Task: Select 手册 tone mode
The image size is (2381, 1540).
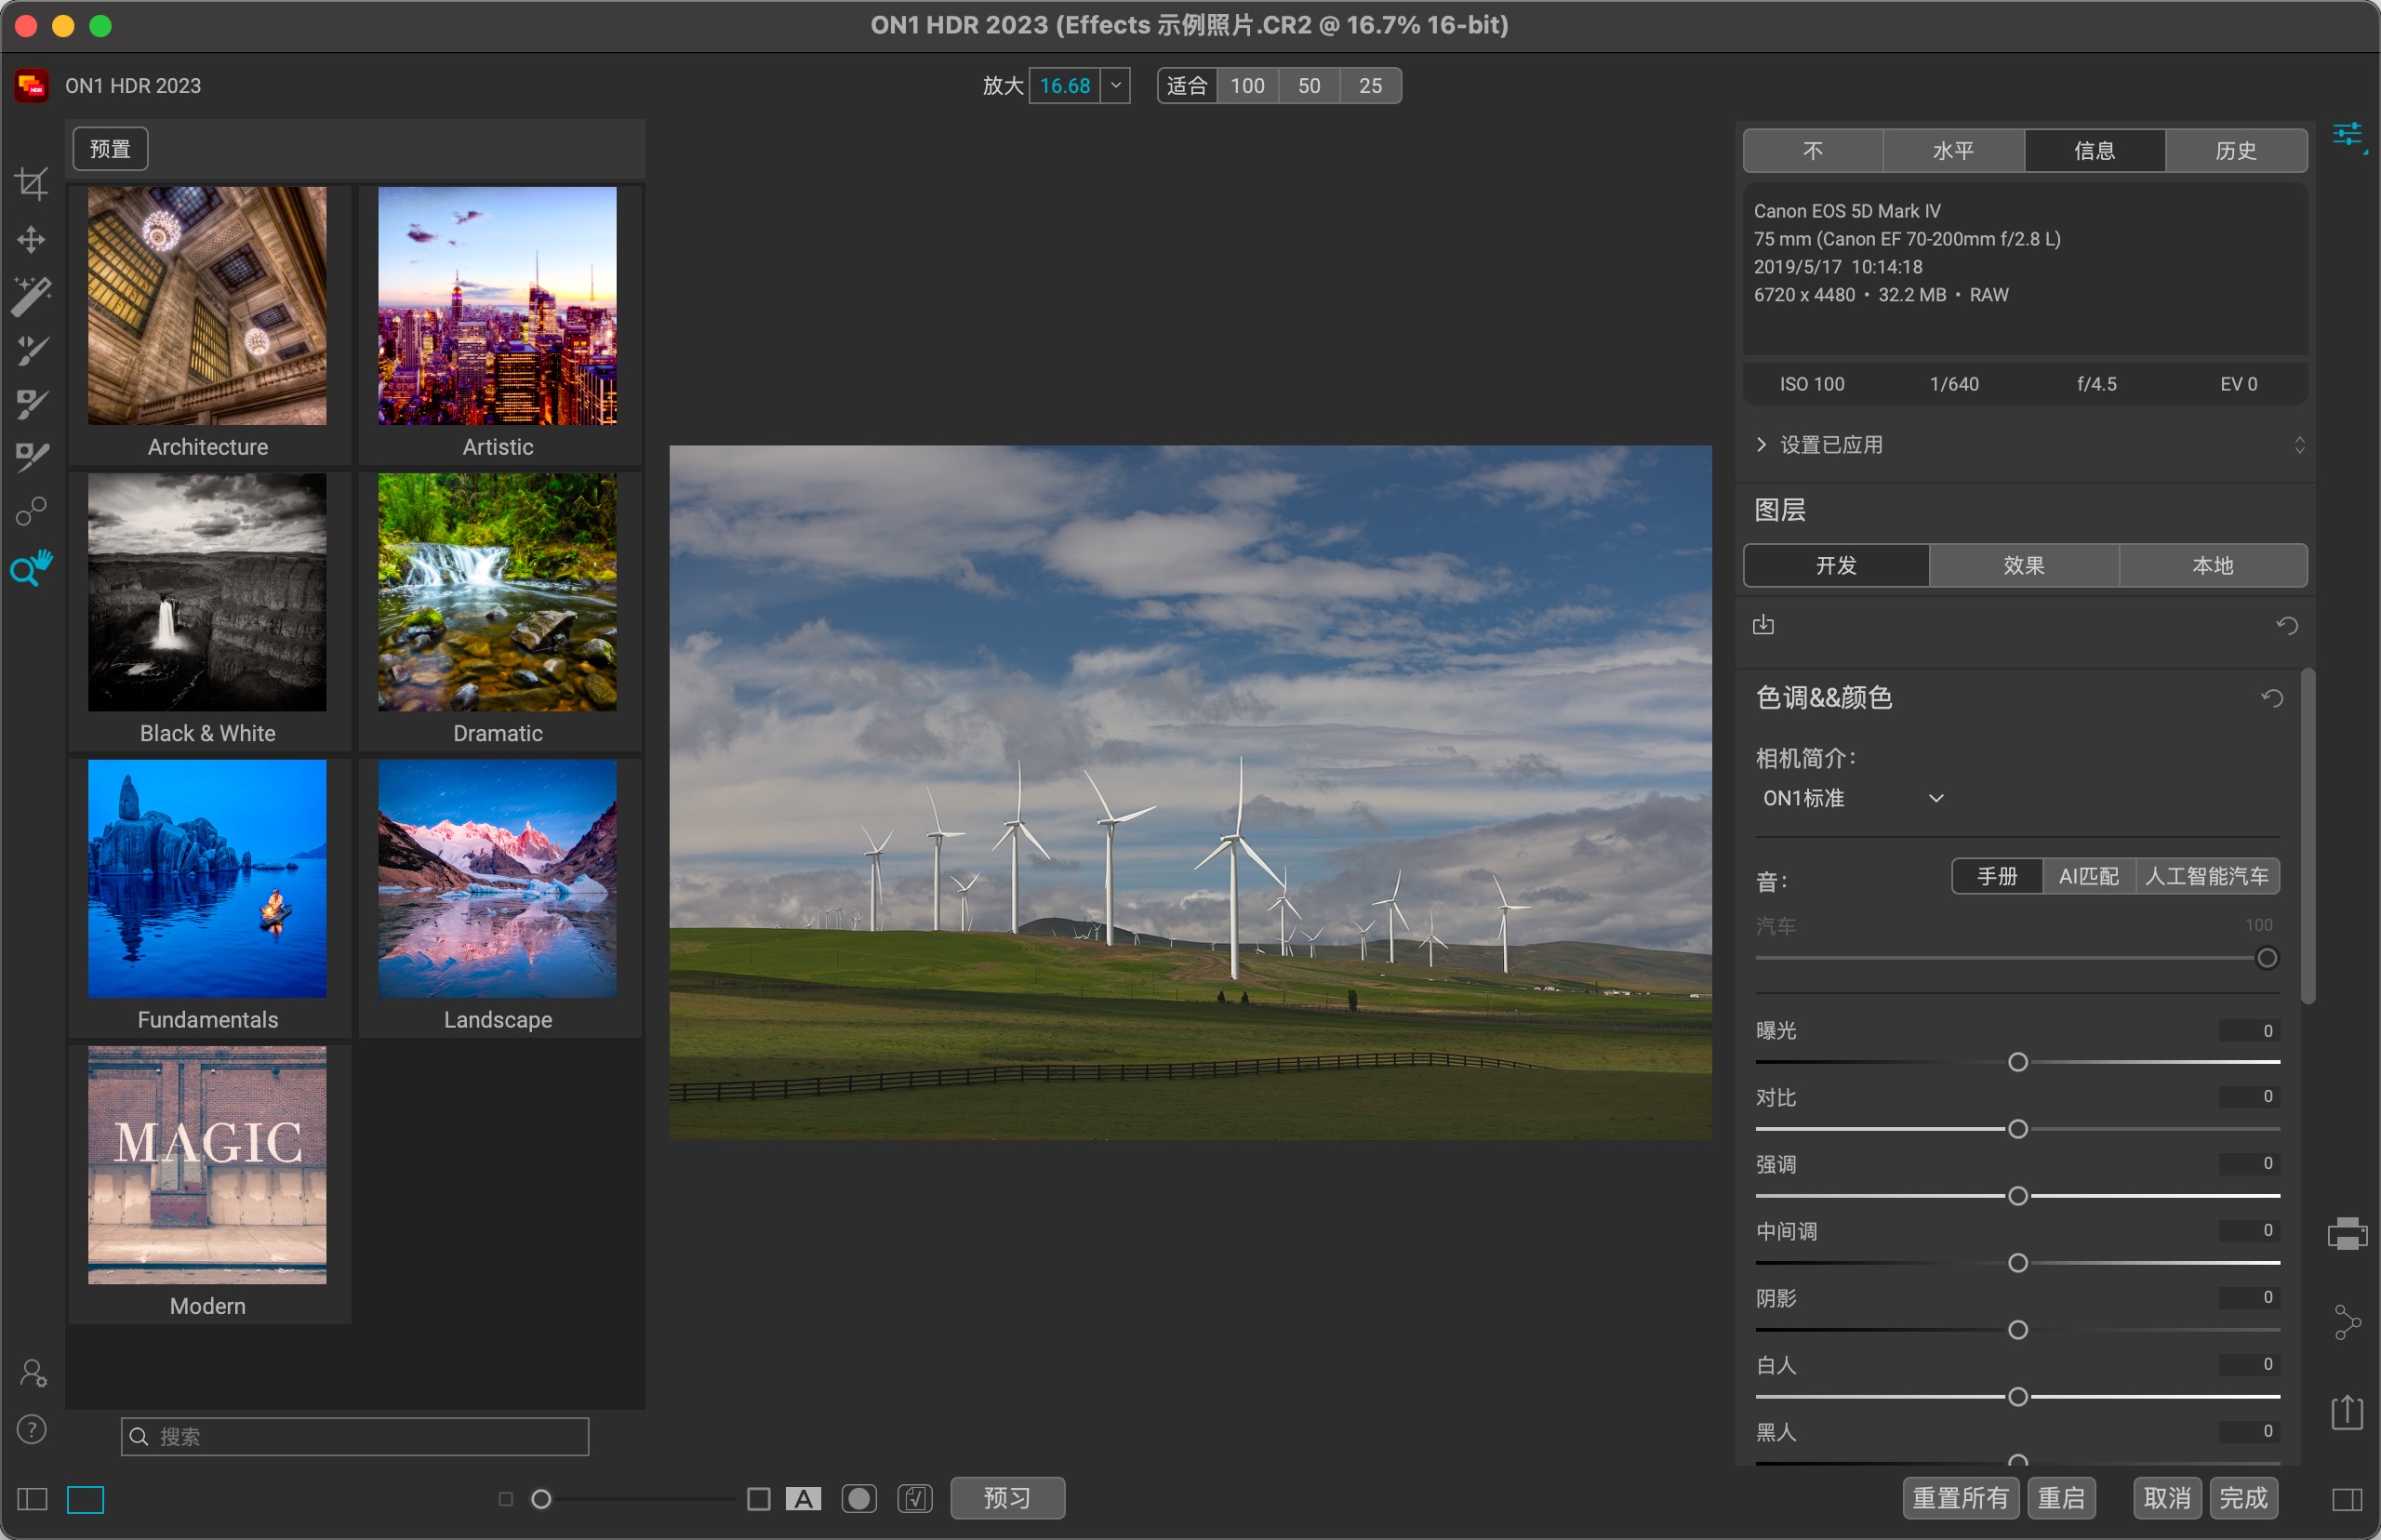Action: 1997,876
